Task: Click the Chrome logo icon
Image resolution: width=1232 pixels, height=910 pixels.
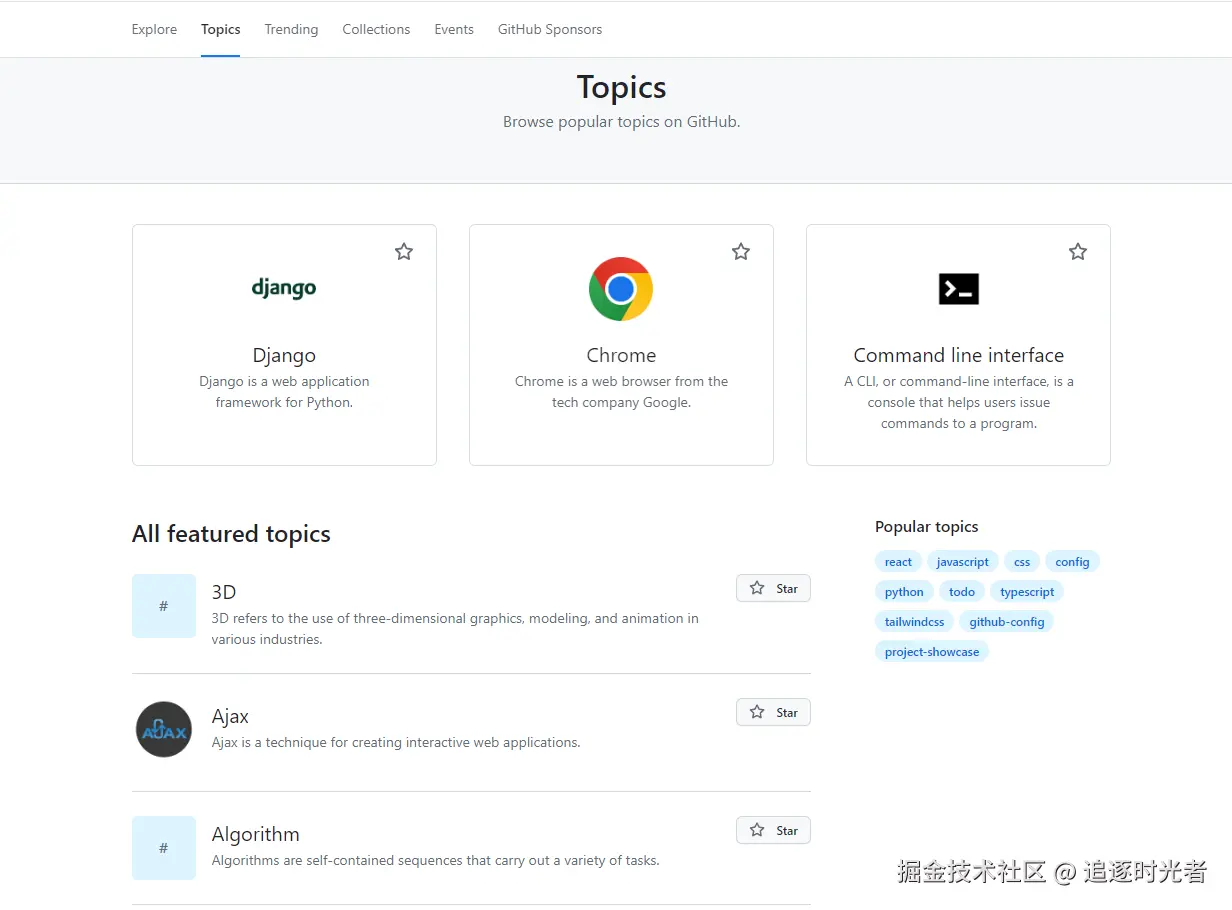Action: [x=621, y=289]
